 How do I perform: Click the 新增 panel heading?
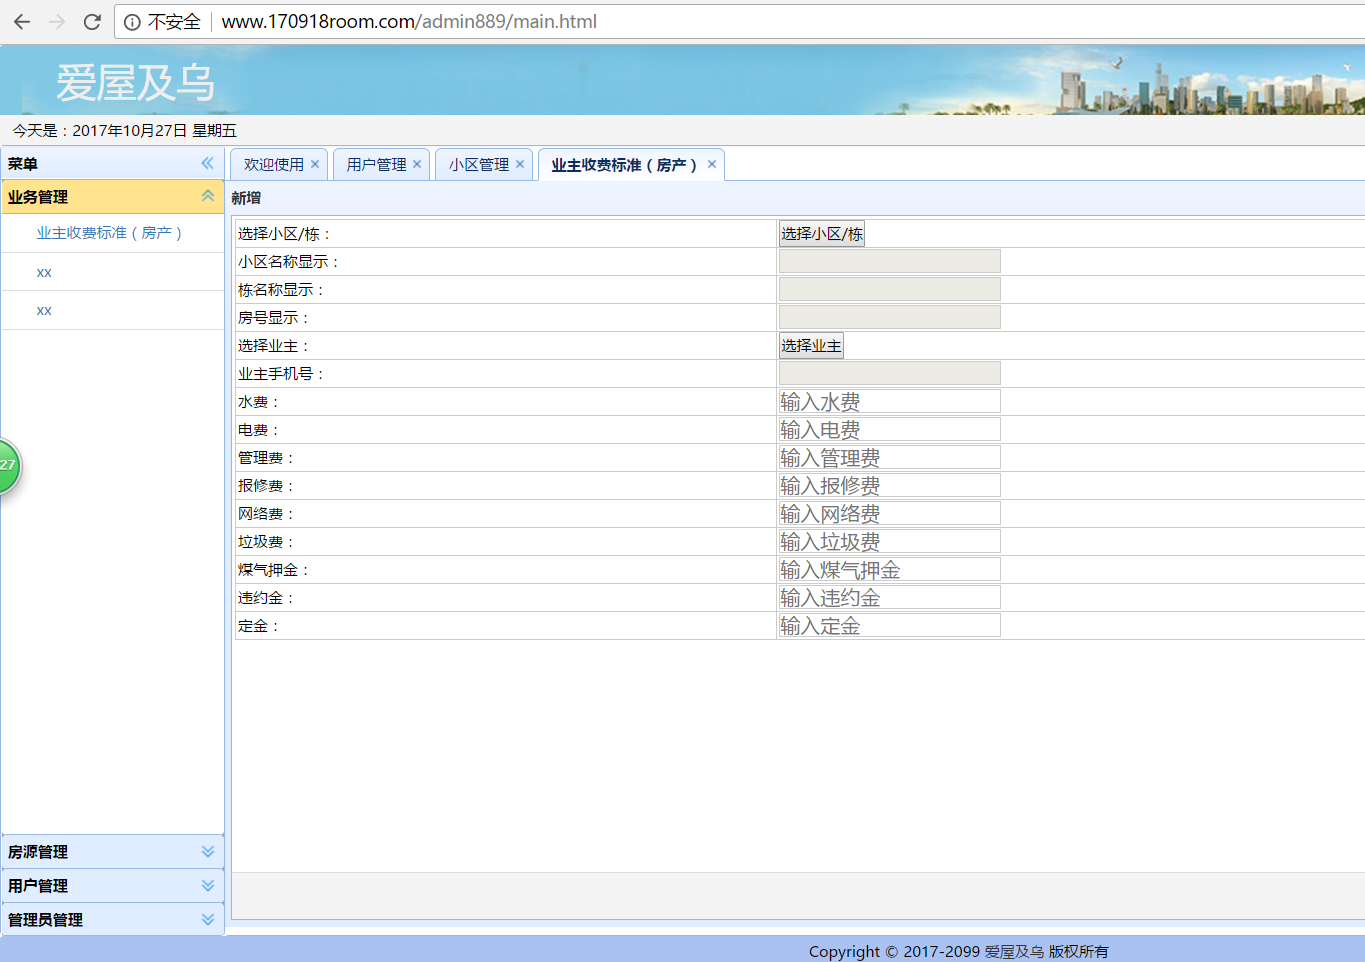[x=247, y=198]
